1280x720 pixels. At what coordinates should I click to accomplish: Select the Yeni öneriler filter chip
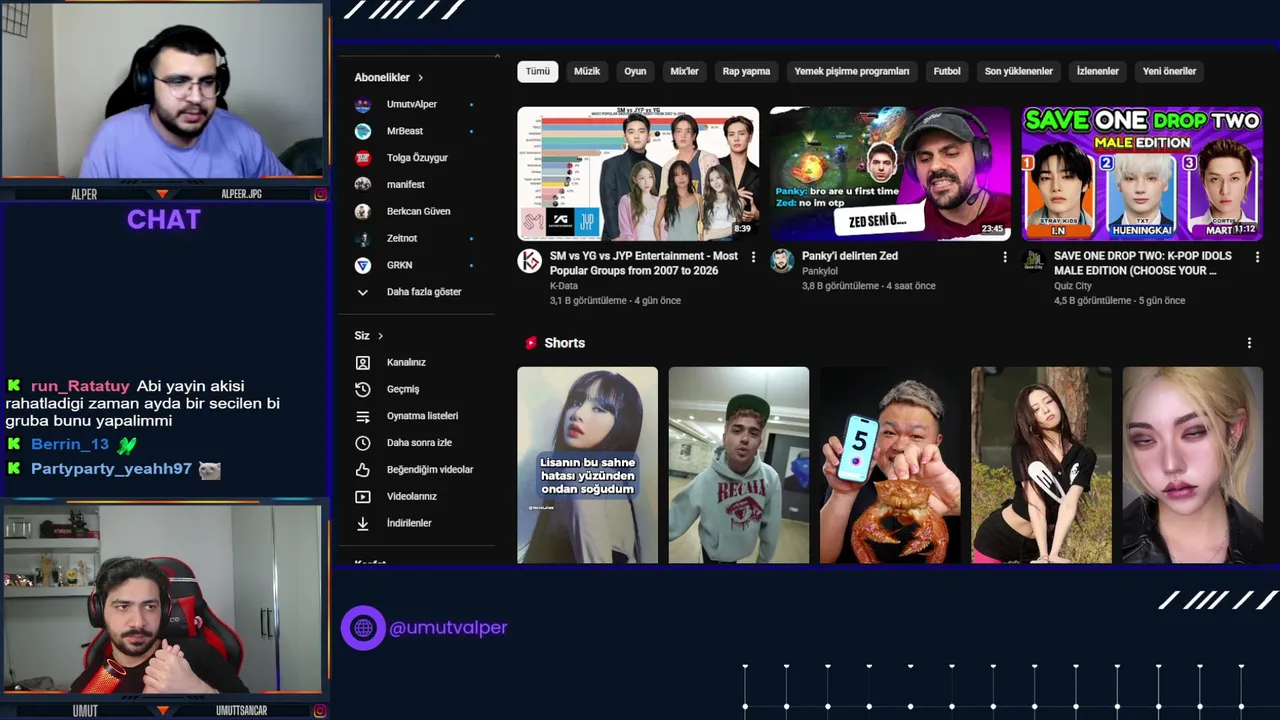(x=1170, y=71)
